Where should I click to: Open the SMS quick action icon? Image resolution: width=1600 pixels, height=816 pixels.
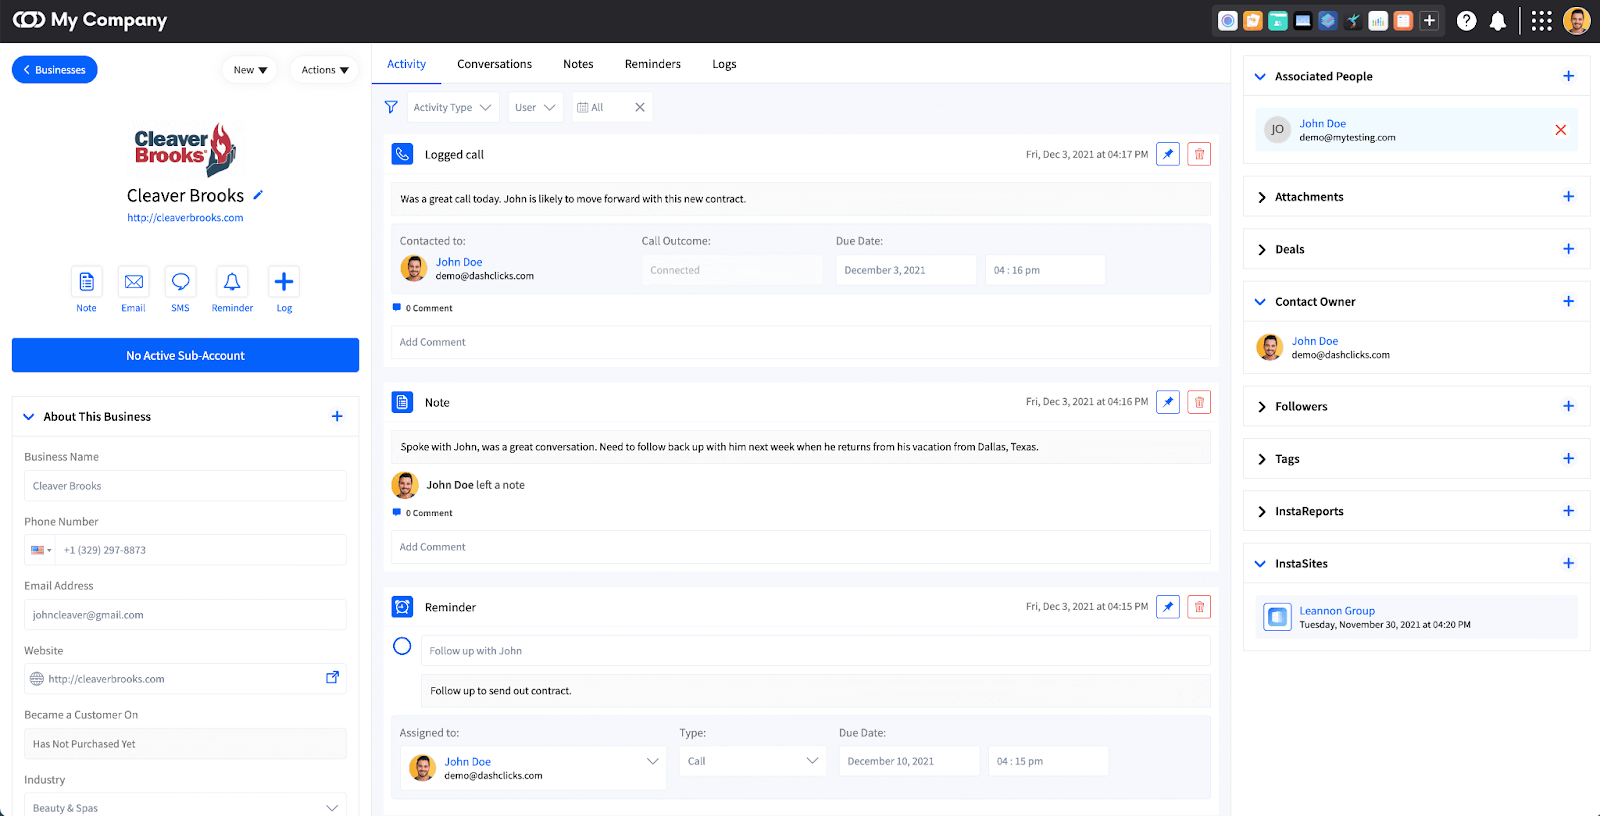tap(180, 282)
